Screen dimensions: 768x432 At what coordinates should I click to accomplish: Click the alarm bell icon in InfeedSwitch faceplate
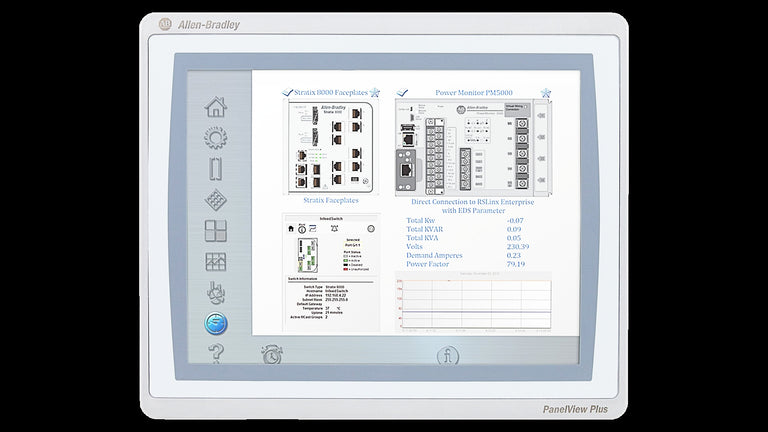point(335,229)
